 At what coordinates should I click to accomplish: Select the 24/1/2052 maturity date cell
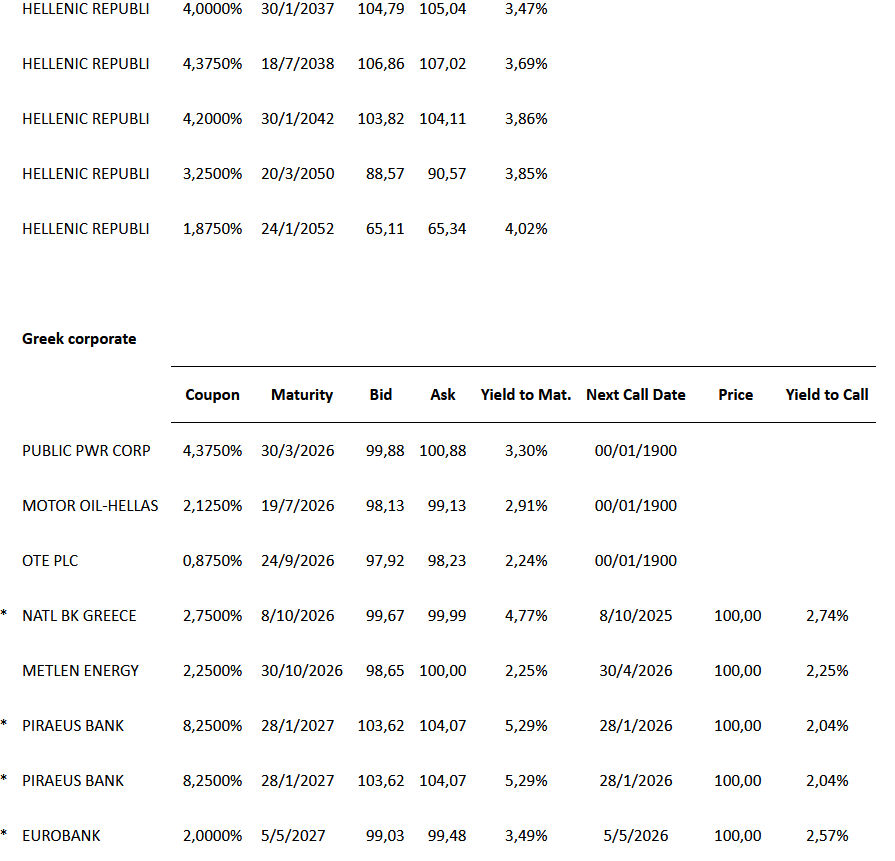pos(296,229)
